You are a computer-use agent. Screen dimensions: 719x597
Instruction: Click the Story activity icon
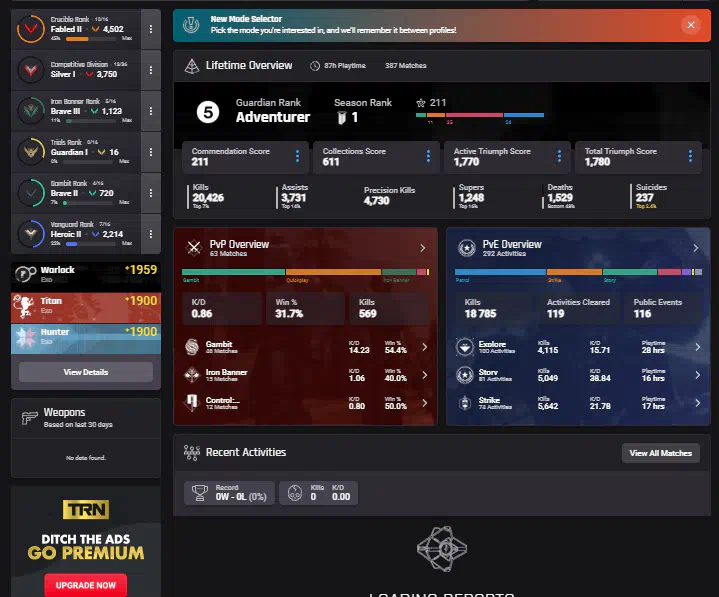click(x=465, y=375)
